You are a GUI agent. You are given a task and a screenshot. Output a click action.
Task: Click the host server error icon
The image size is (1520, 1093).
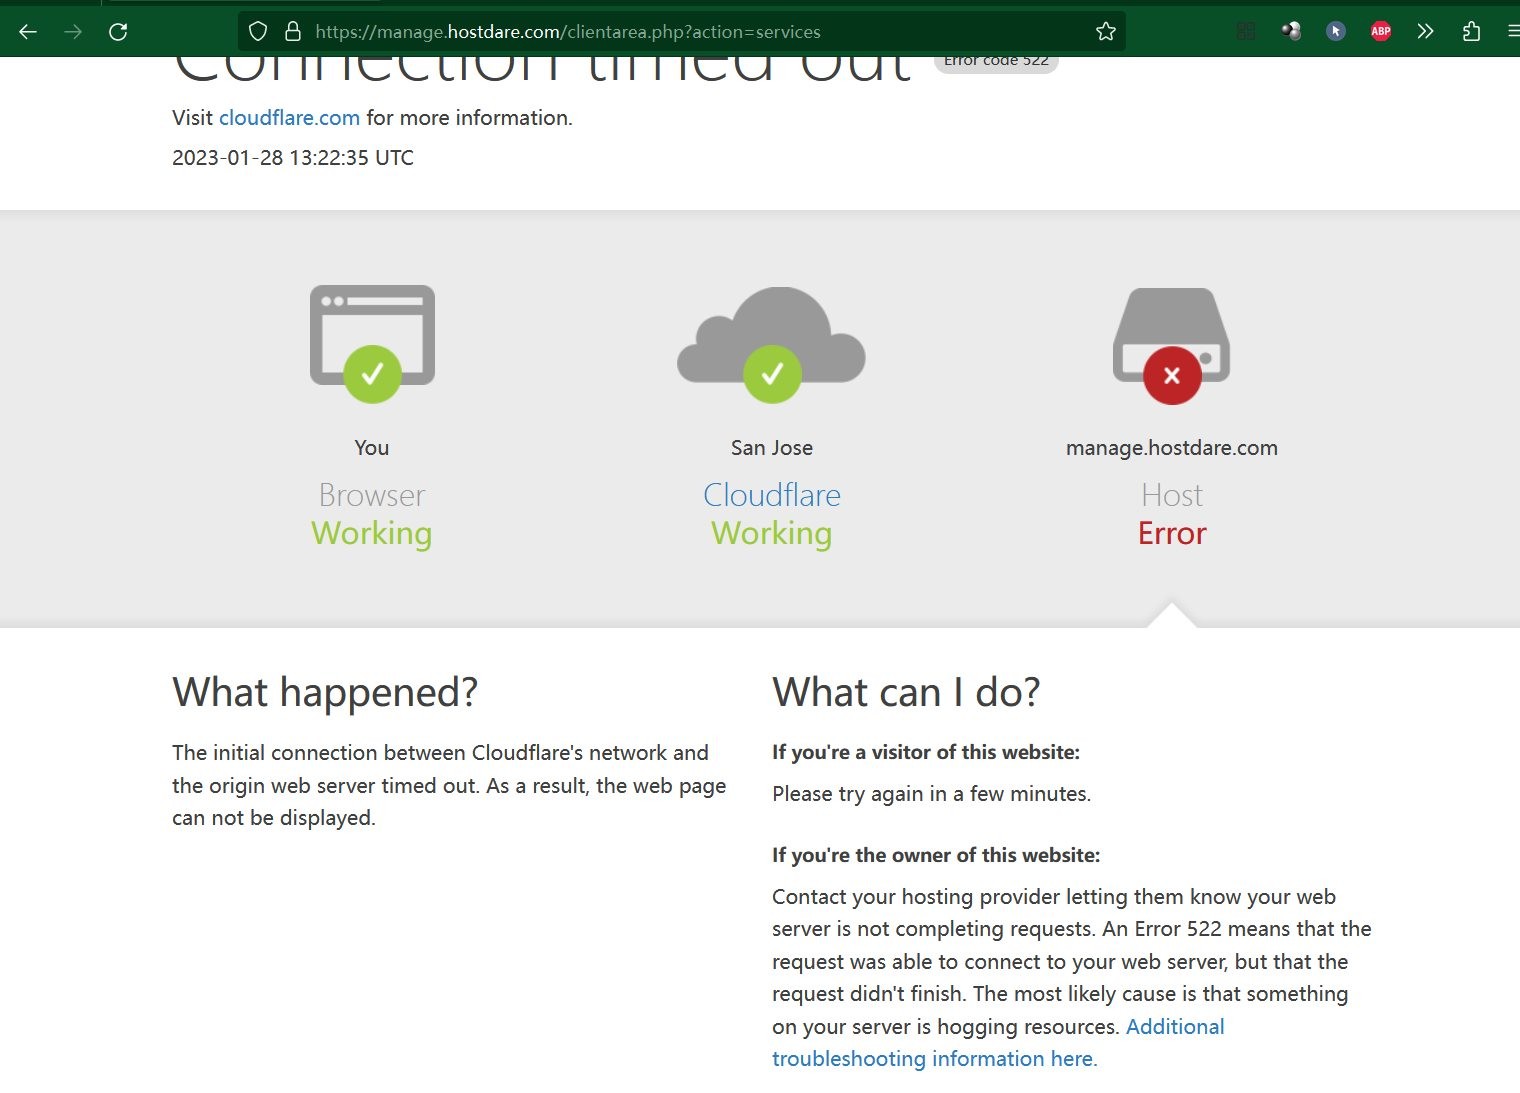1172,345
